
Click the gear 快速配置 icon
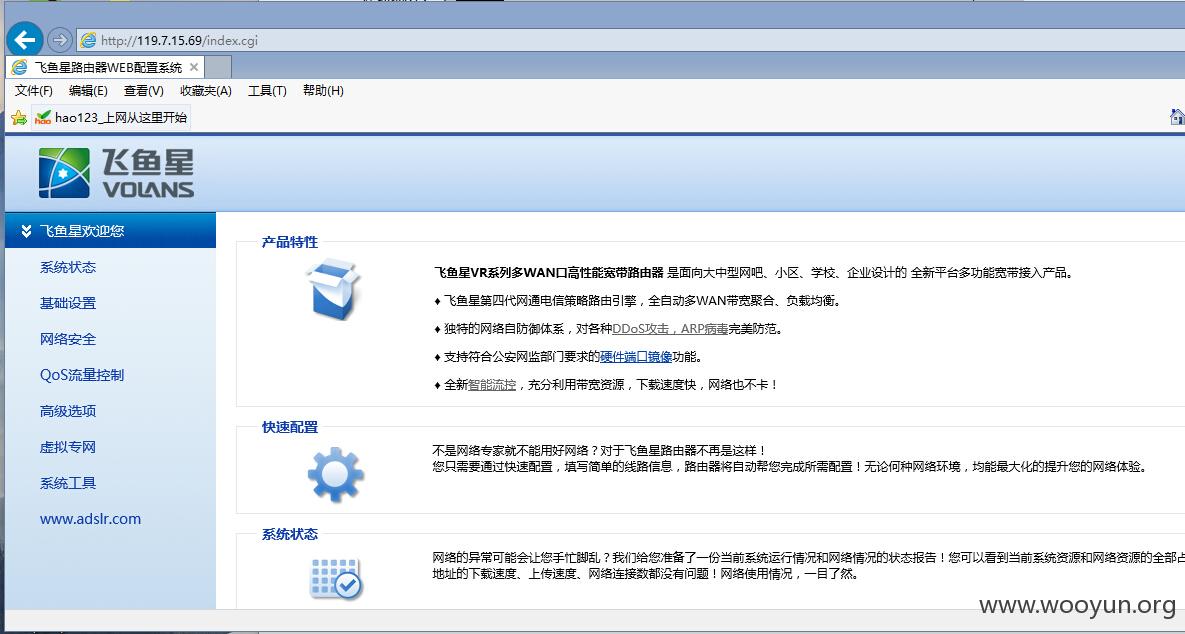point(336,475)
